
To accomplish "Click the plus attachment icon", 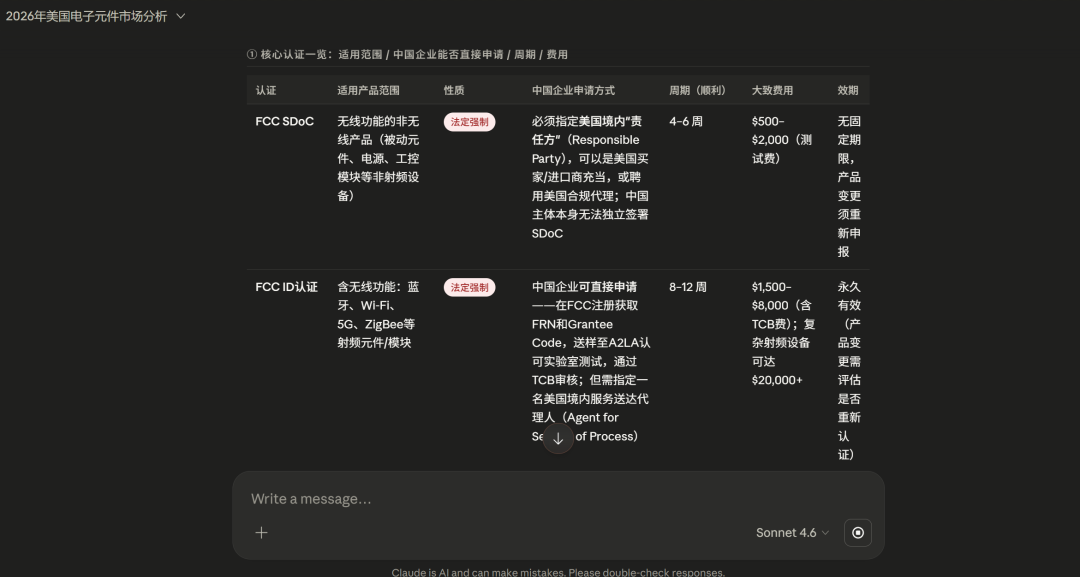I will [x=261, y=532].
